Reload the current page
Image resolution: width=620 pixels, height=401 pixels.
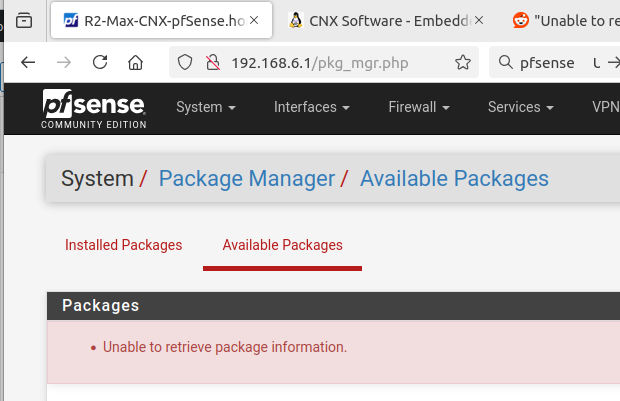(100, 62)
